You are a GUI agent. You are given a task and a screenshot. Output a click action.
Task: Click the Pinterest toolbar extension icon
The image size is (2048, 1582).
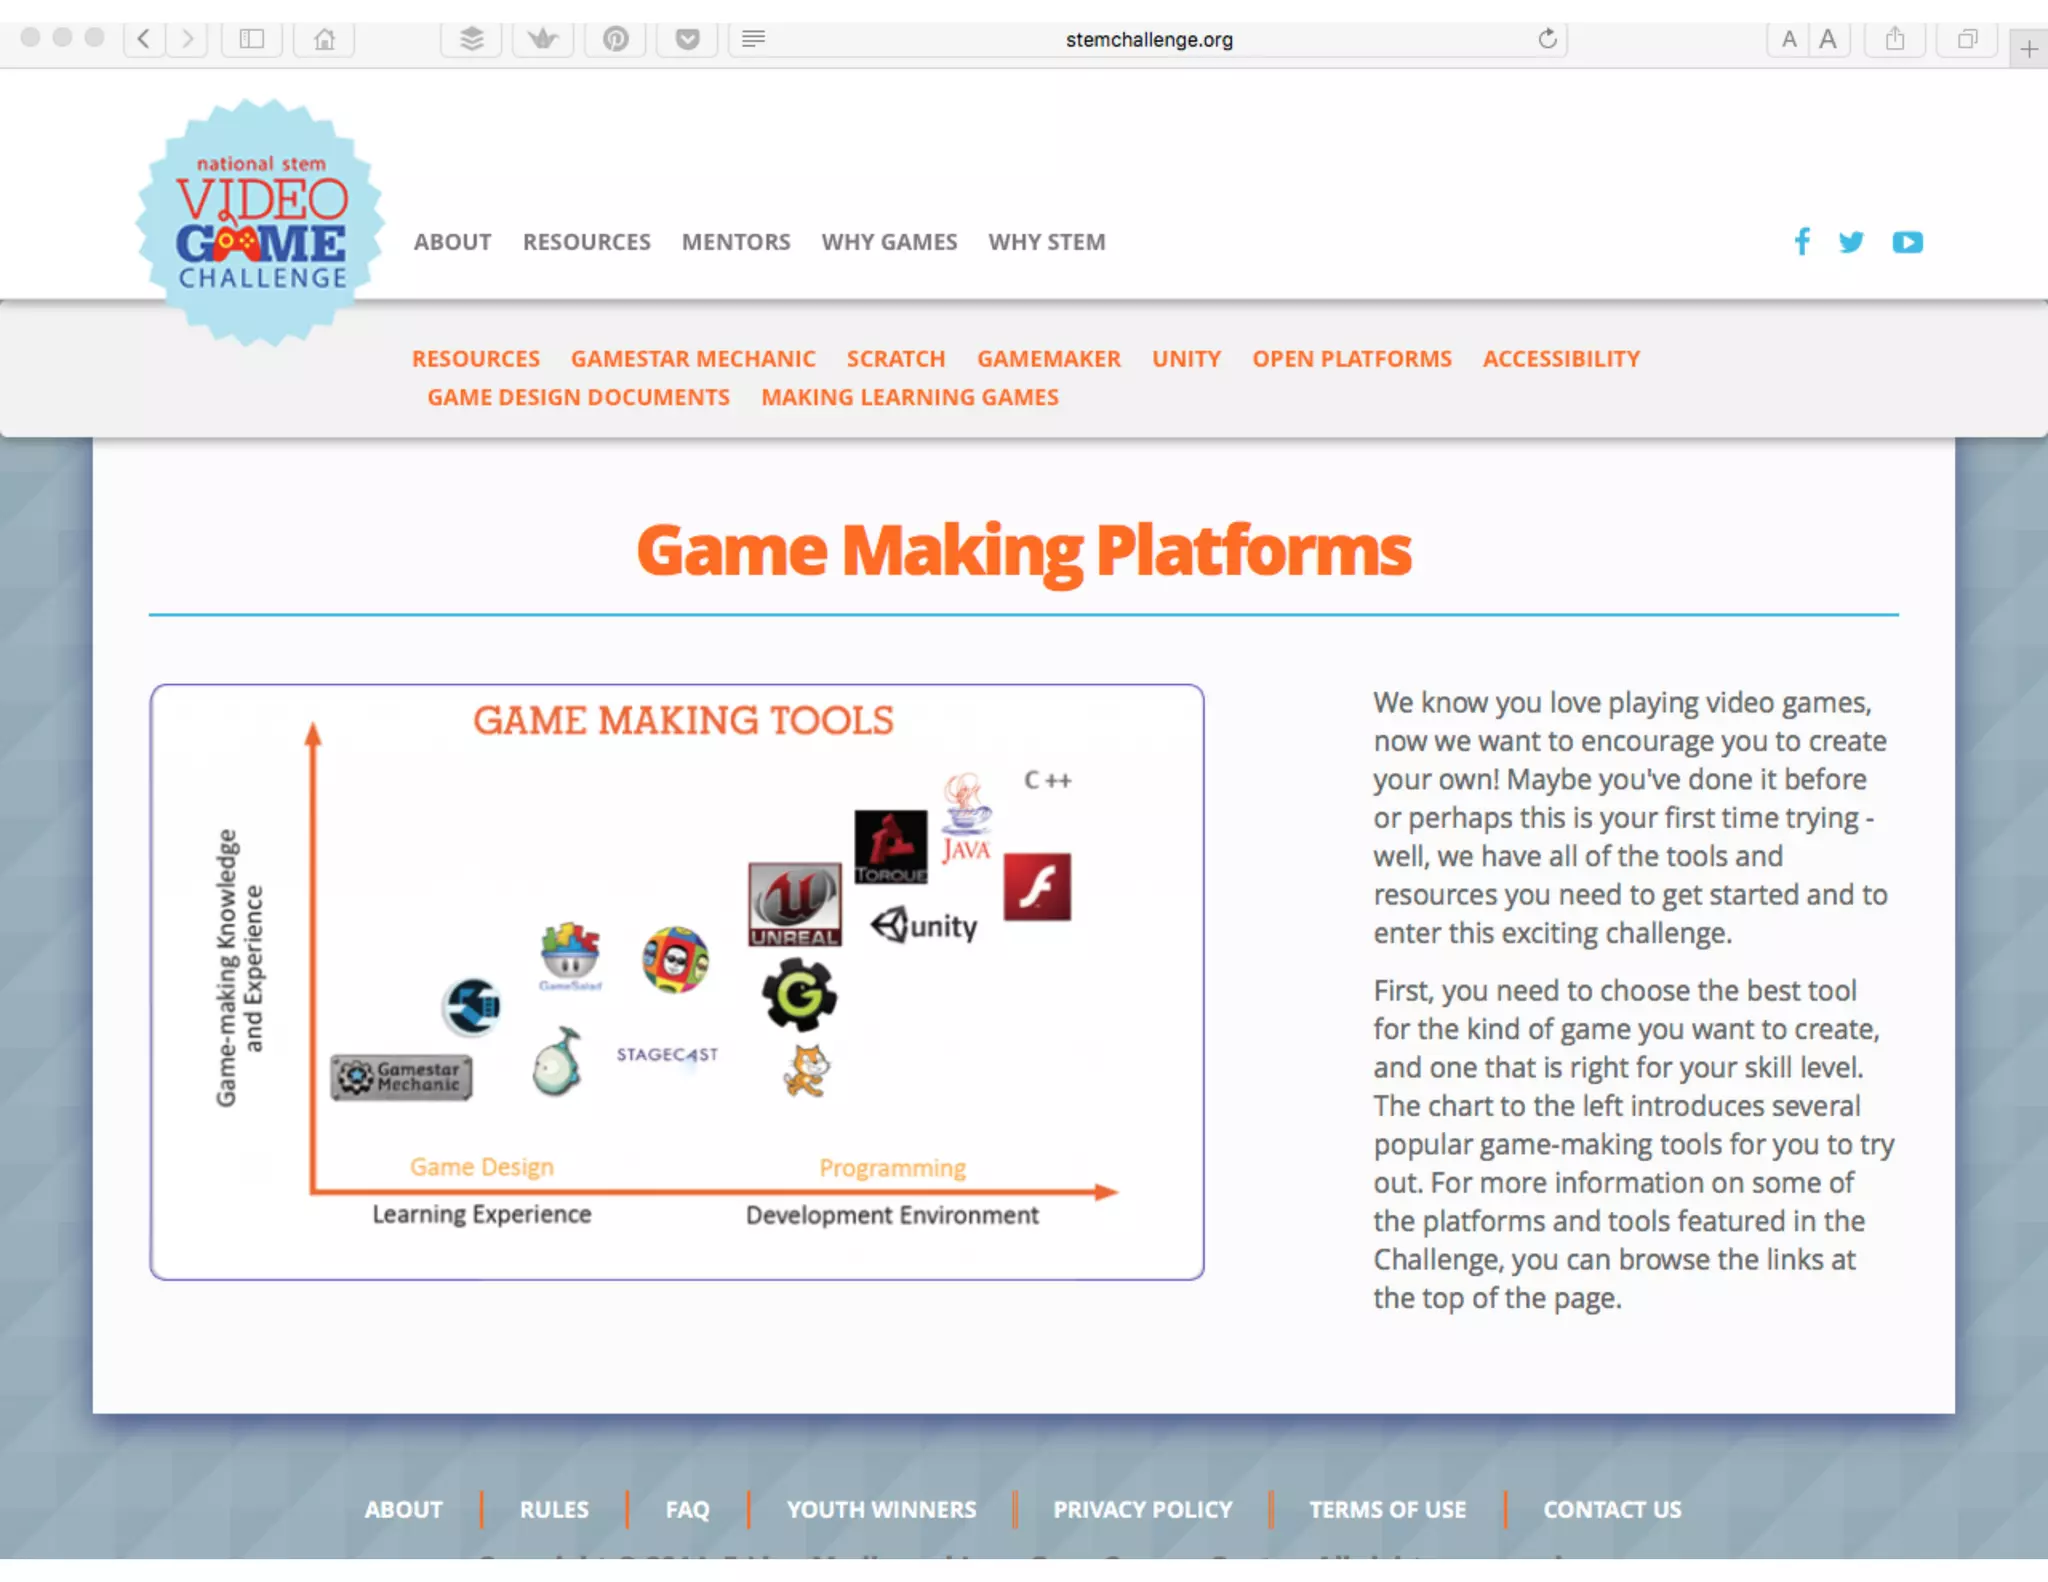point(615,39)
